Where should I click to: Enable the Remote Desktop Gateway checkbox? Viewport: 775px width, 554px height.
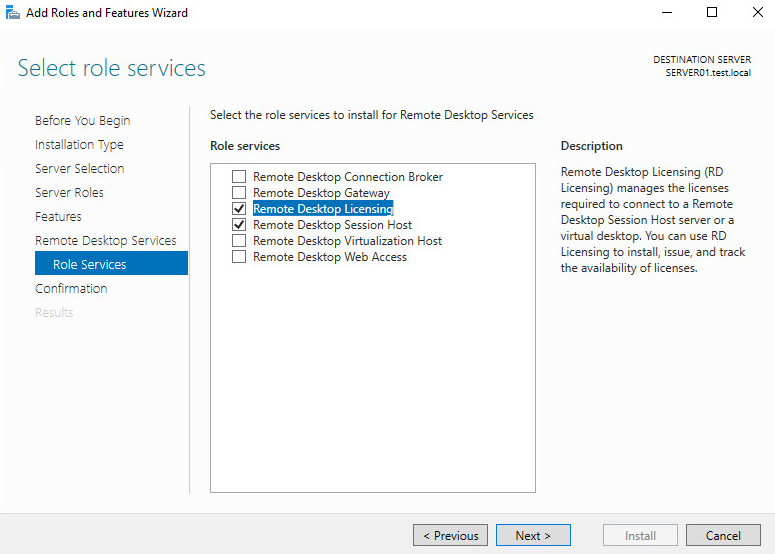[x=239, y=193]
